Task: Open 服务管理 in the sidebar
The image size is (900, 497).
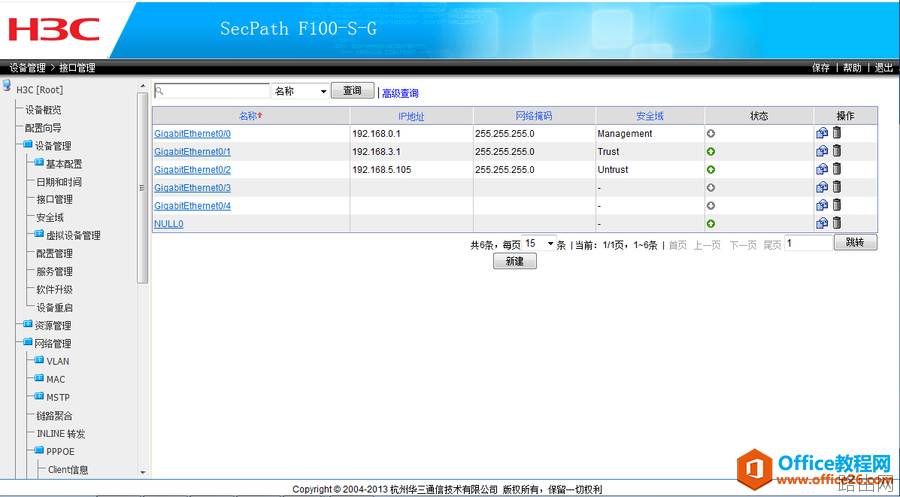Action: coord(55,271)
